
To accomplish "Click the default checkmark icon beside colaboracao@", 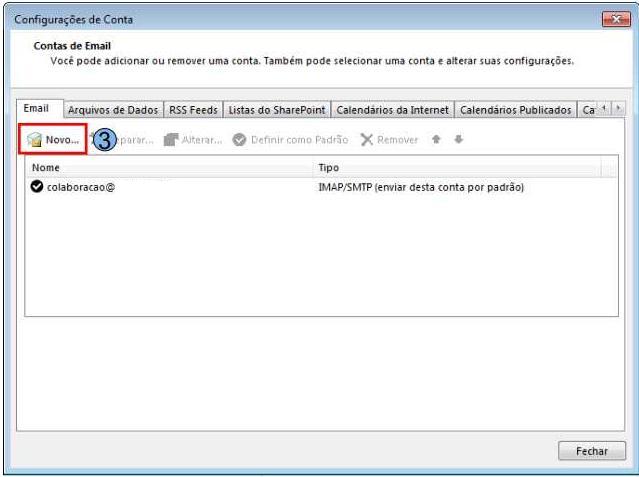I will pos(37,187).
